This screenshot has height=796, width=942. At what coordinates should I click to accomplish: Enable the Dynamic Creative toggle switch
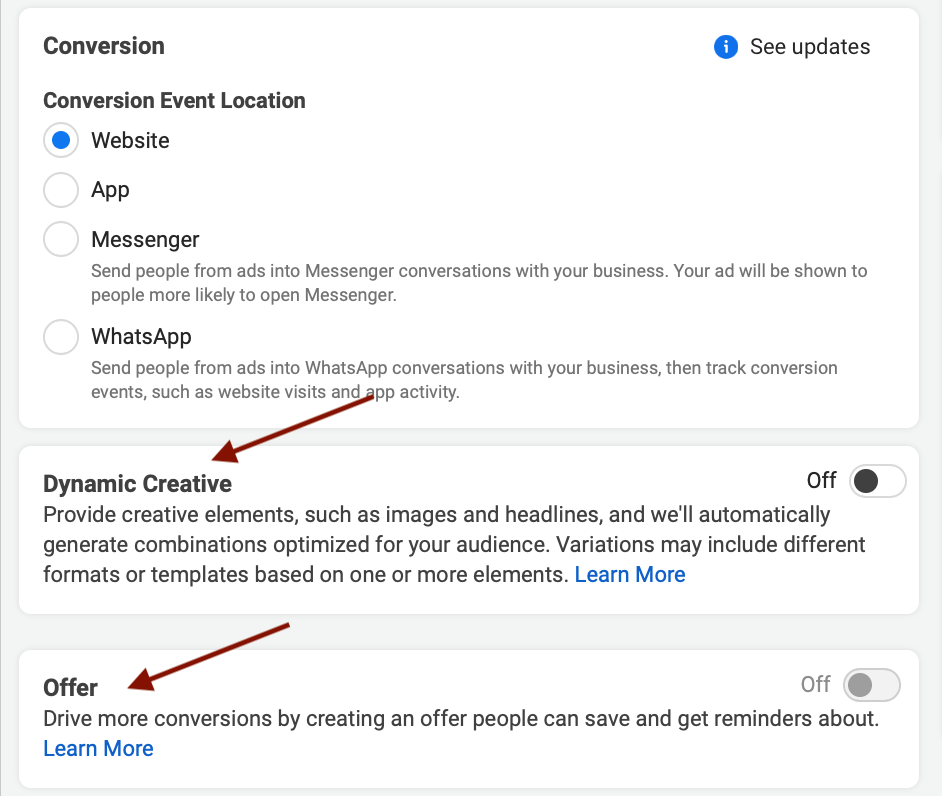point(877,481)
